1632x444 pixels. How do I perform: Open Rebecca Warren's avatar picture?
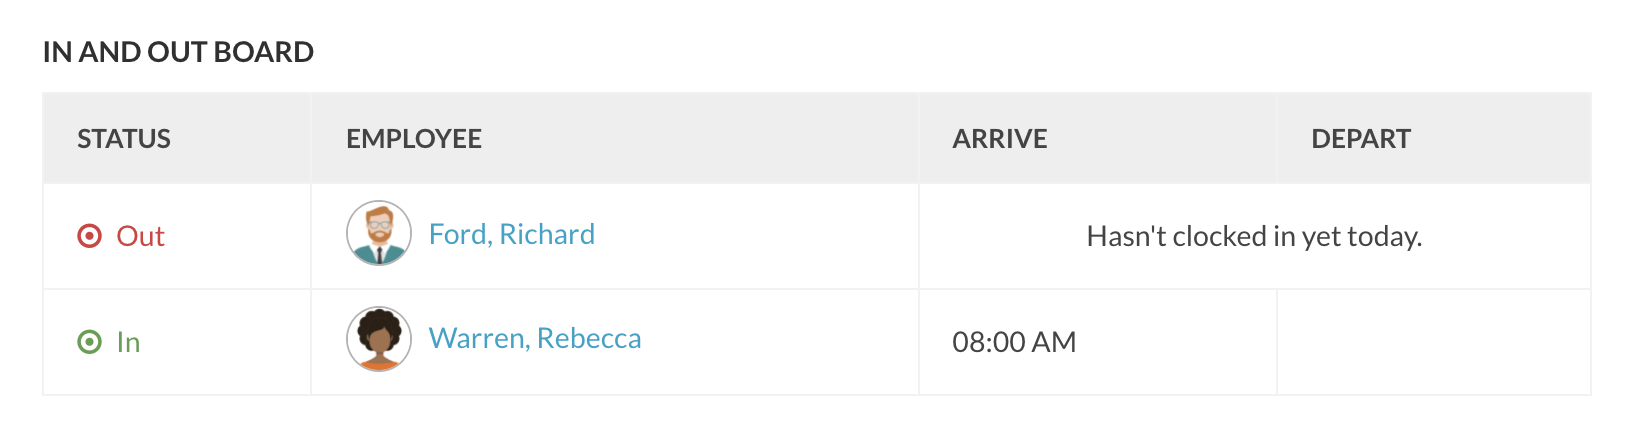click(379, 339)
